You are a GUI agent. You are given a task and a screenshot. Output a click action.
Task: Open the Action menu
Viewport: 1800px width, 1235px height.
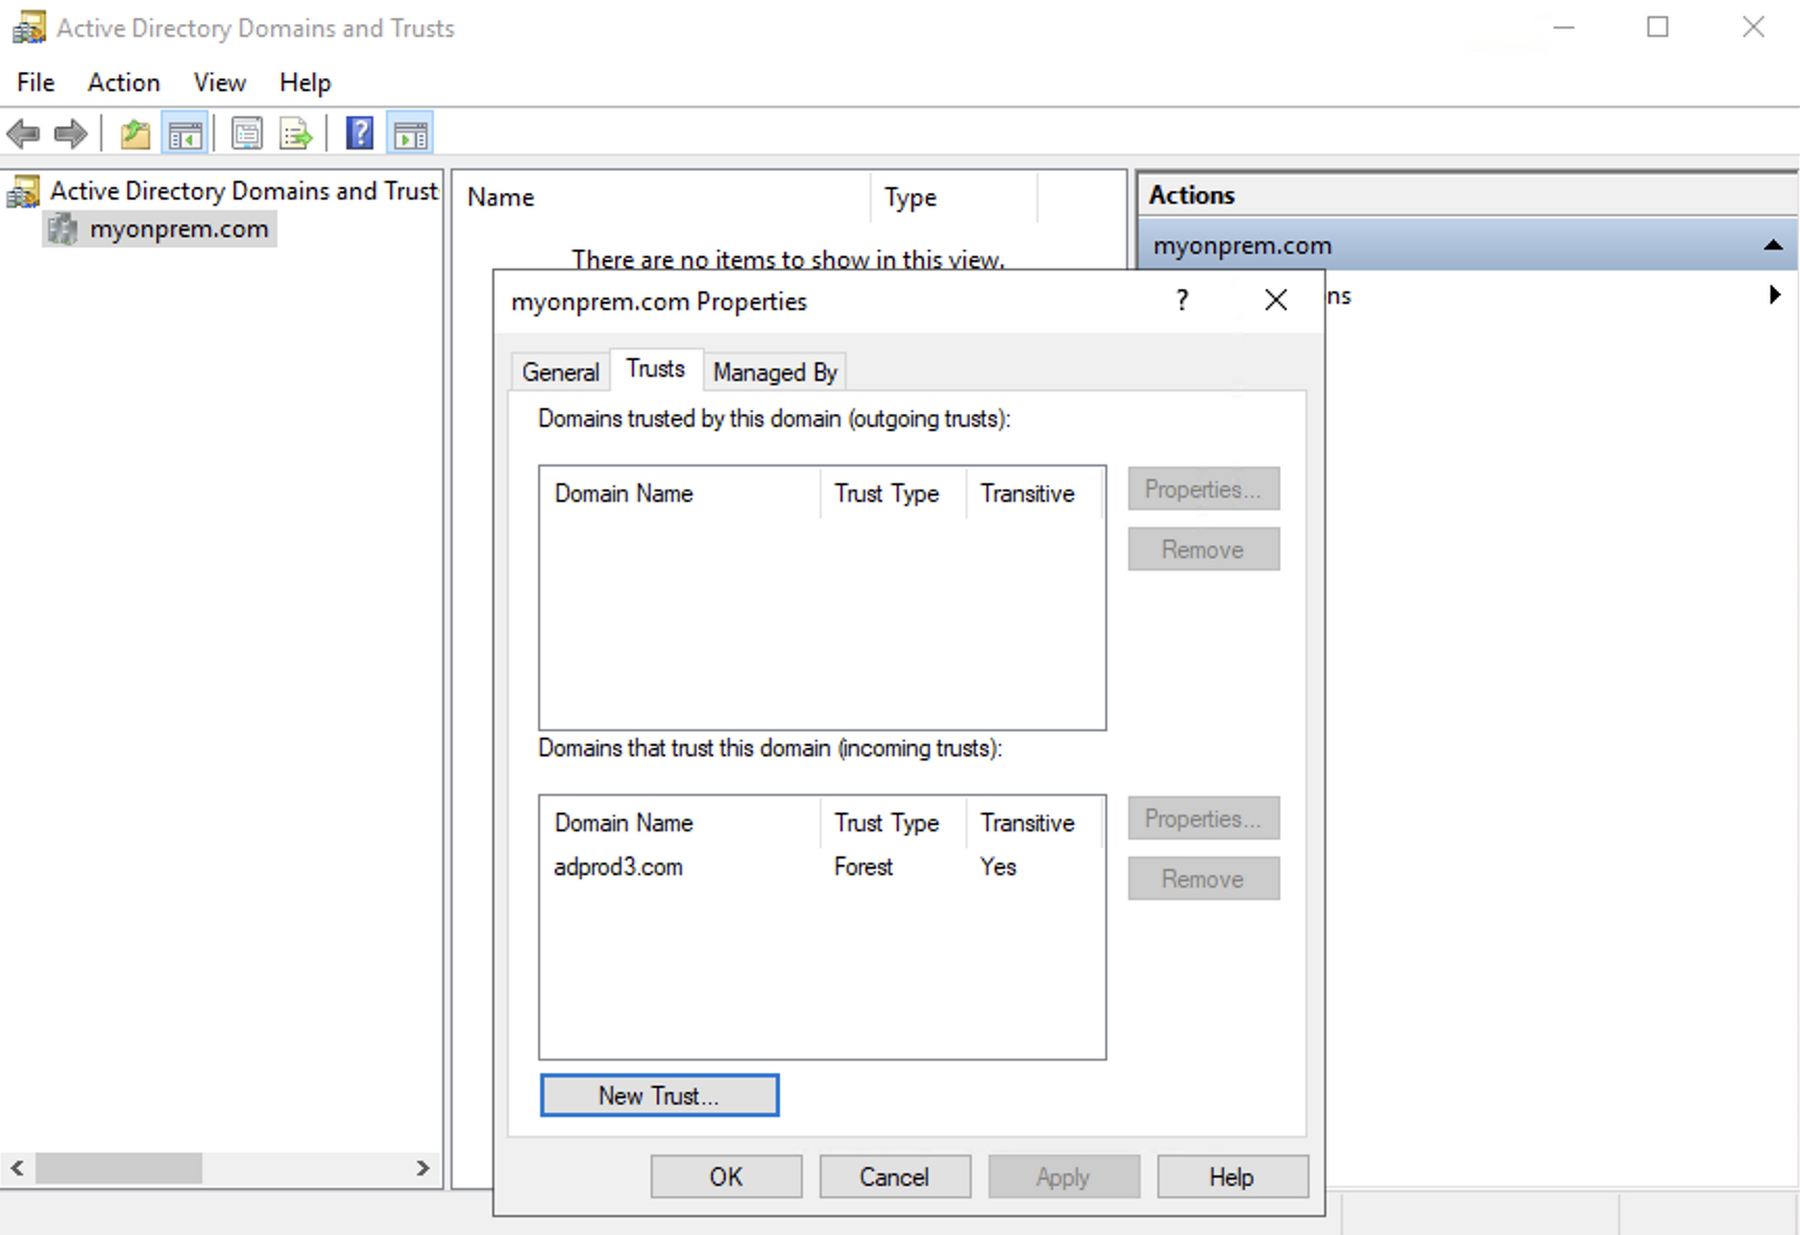pos(124,82)
